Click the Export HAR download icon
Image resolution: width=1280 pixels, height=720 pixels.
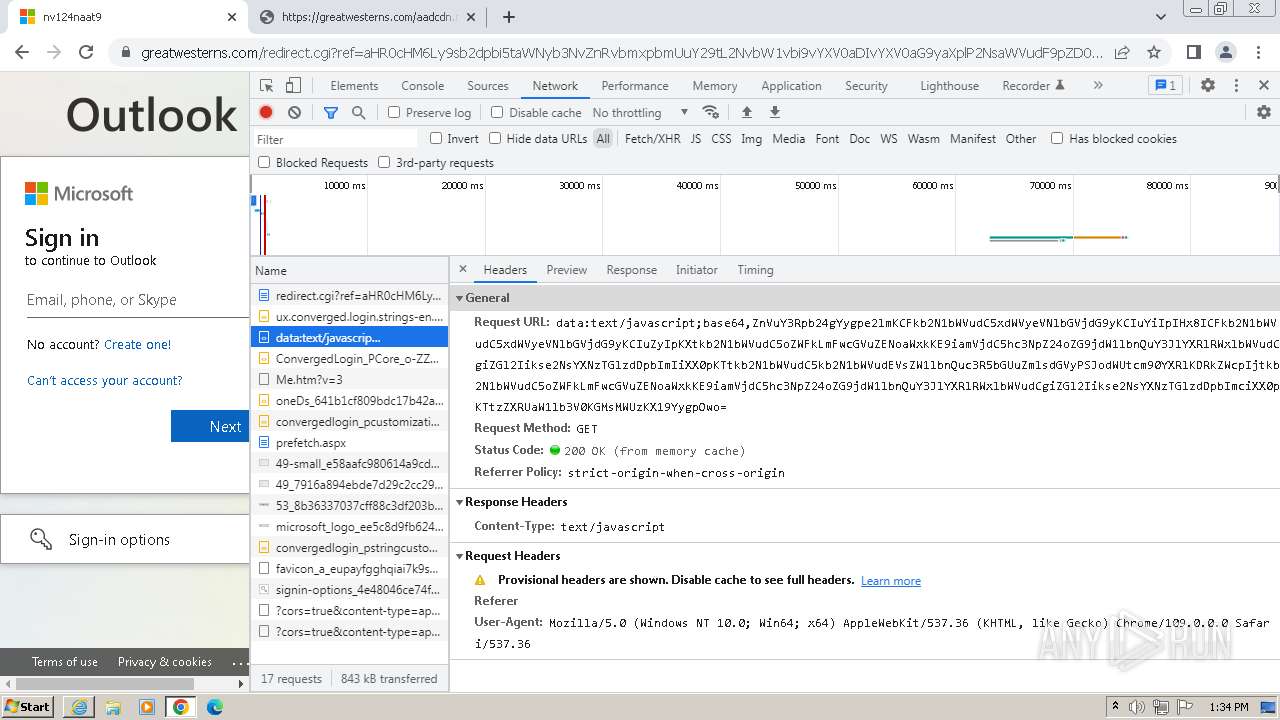point(774,113)
